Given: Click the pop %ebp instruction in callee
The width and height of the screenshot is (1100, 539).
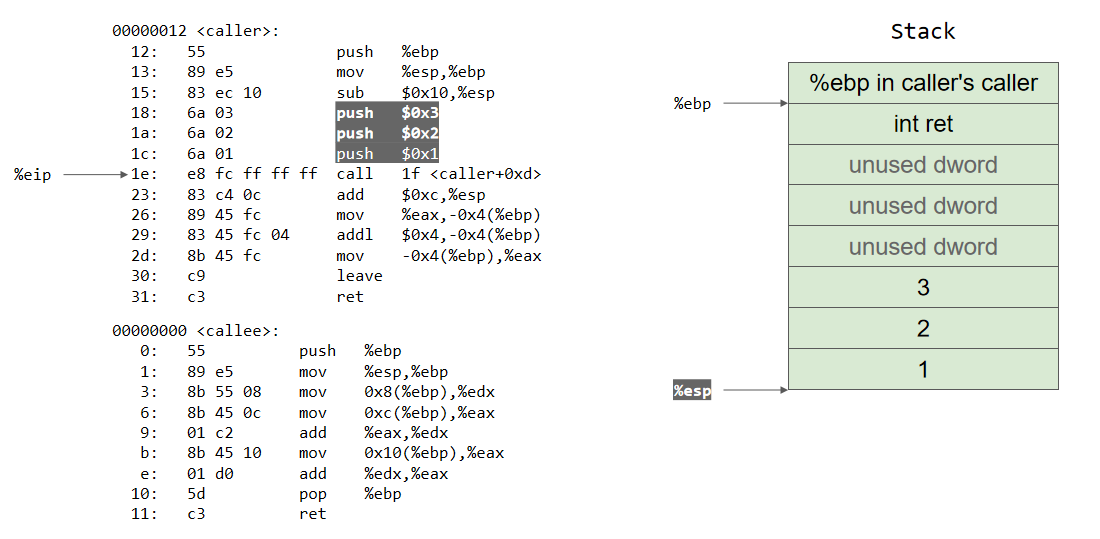Looking at the screenshot, I should coord(349,494).
